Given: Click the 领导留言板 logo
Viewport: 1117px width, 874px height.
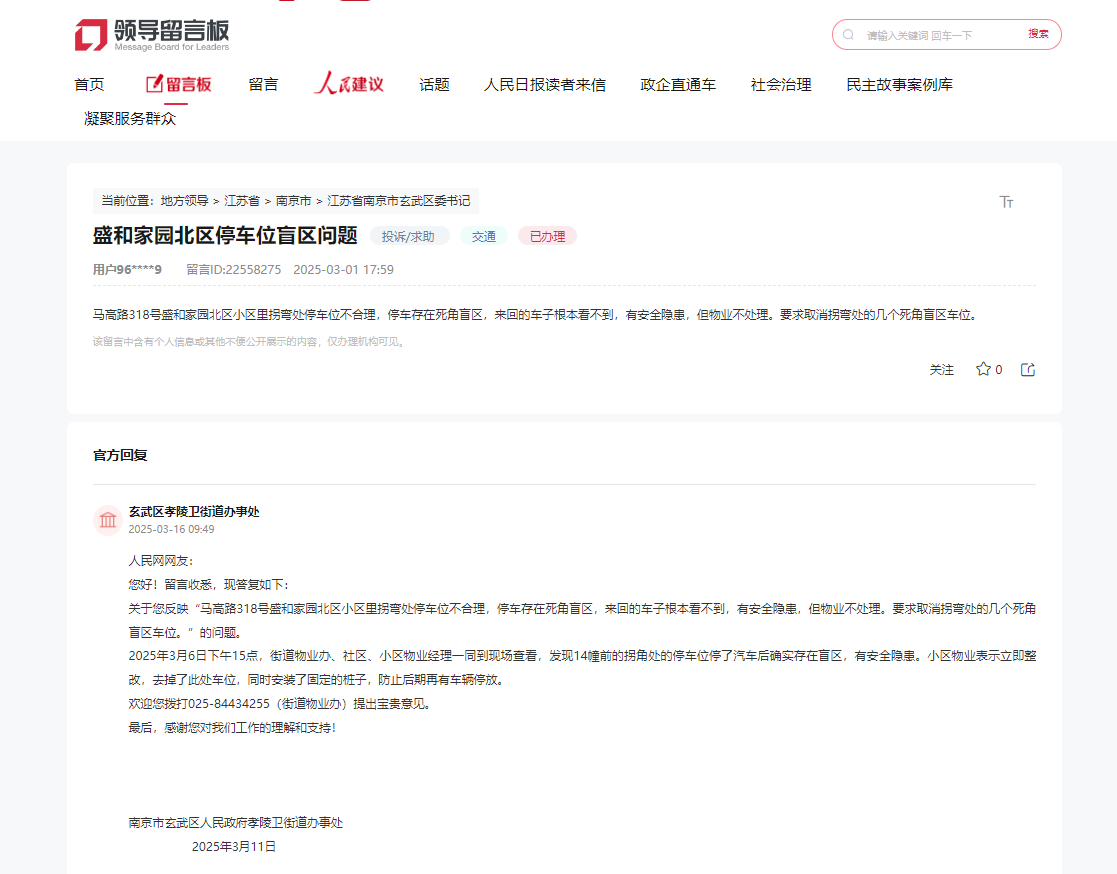Looking at the screenshot, I should 150,33.
